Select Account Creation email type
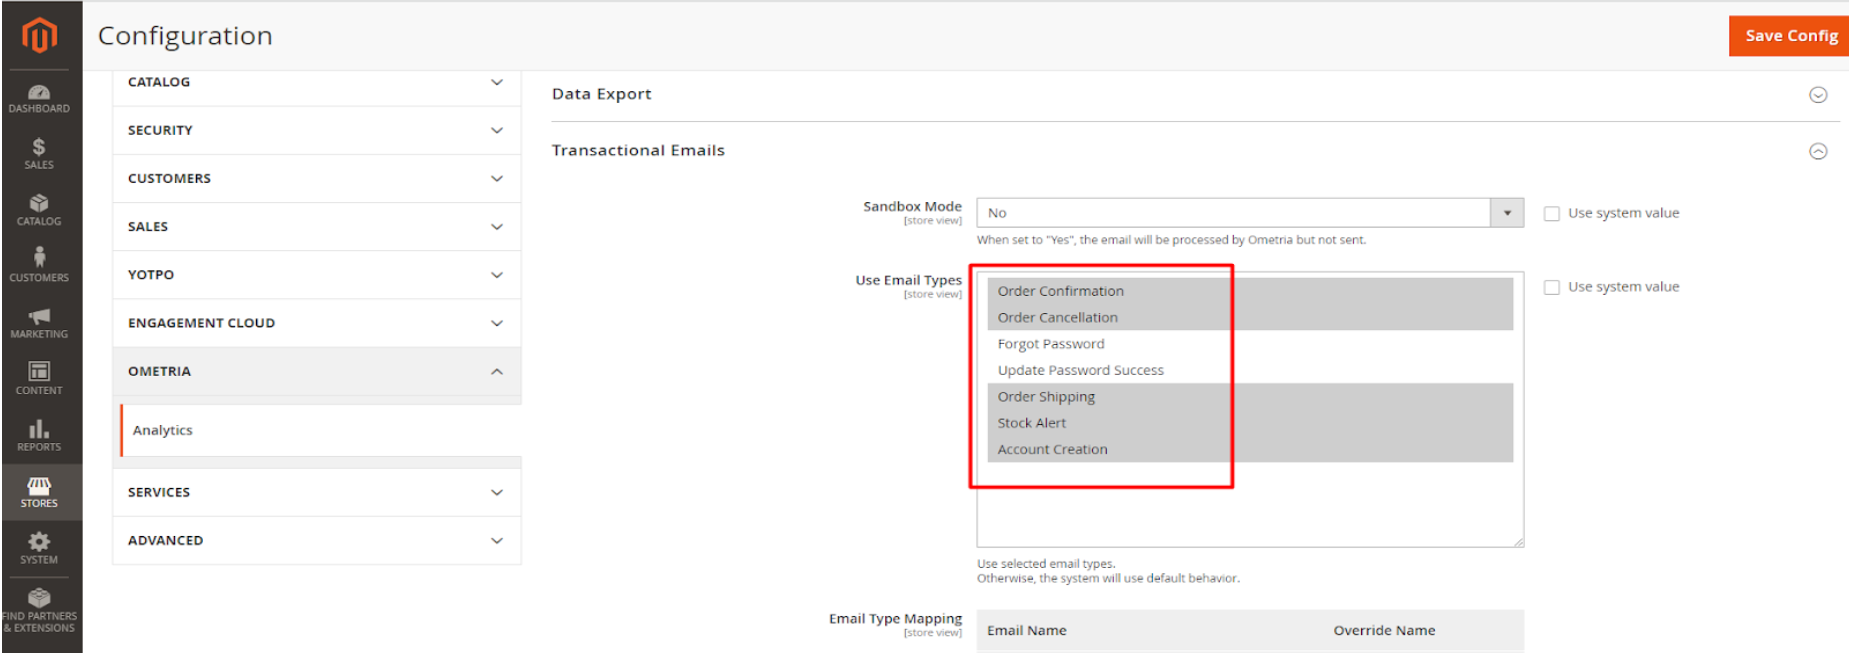 click(1250, 449)
